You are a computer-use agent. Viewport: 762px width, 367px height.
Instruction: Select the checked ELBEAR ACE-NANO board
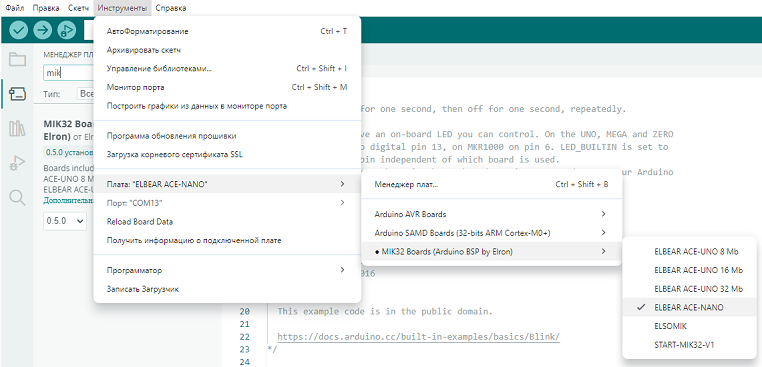coord(689,307)
